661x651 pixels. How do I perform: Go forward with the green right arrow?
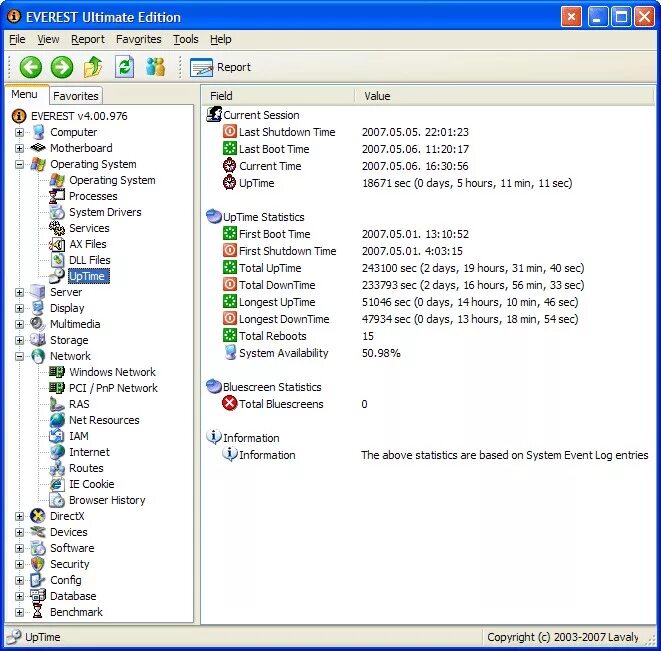[x=62, y=67]
